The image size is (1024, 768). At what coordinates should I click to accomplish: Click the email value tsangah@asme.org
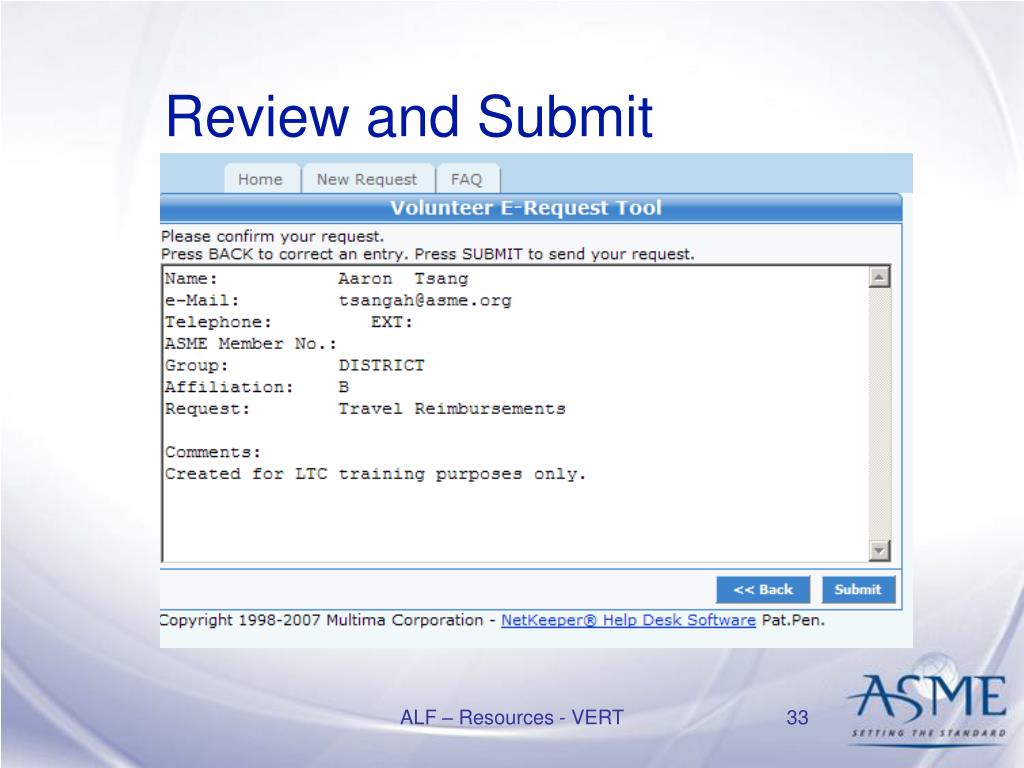[424, 300]
